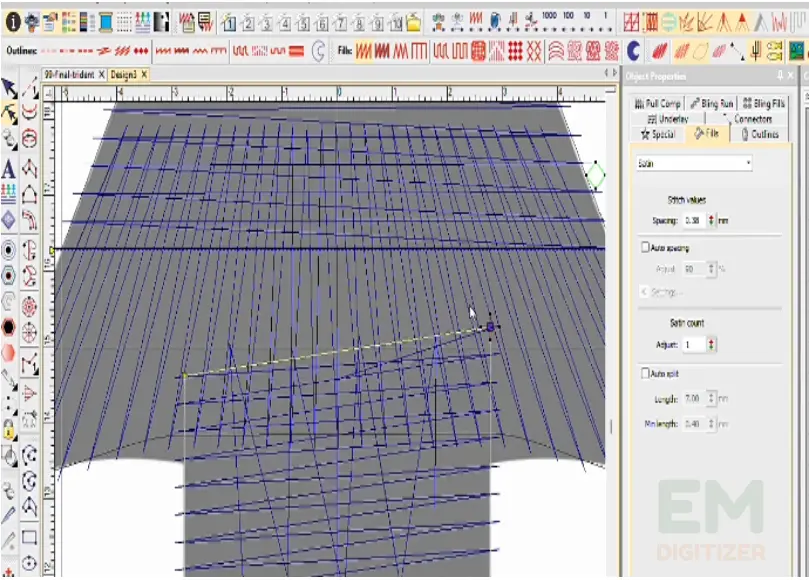Click the square stitch angle handle on canvas
809x580 pixels.
click(490, 327)
